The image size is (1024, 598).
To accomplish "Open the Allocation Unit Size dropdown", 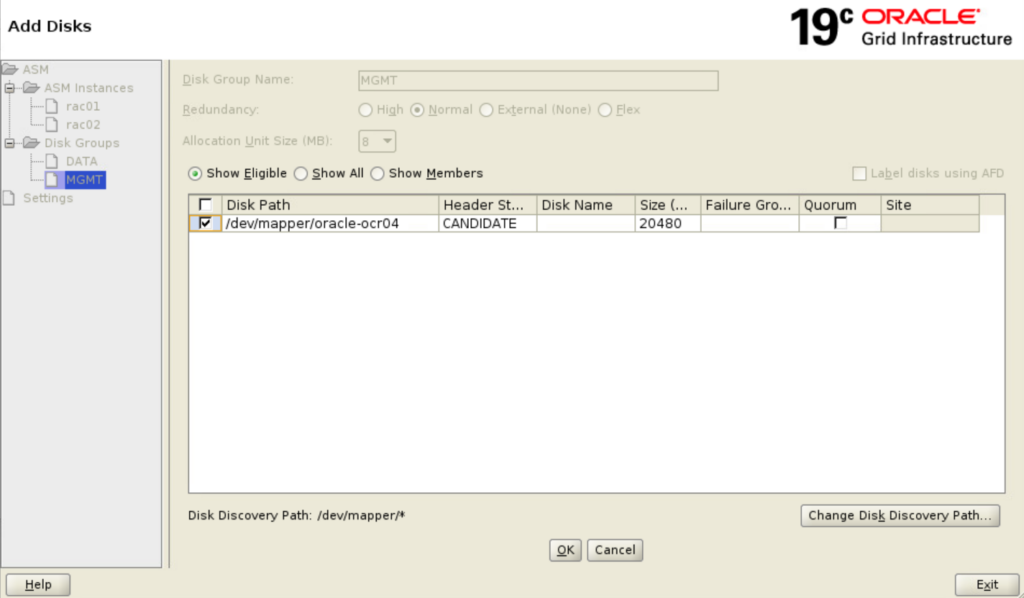I will pyautogui.click(x=378, y=141).
